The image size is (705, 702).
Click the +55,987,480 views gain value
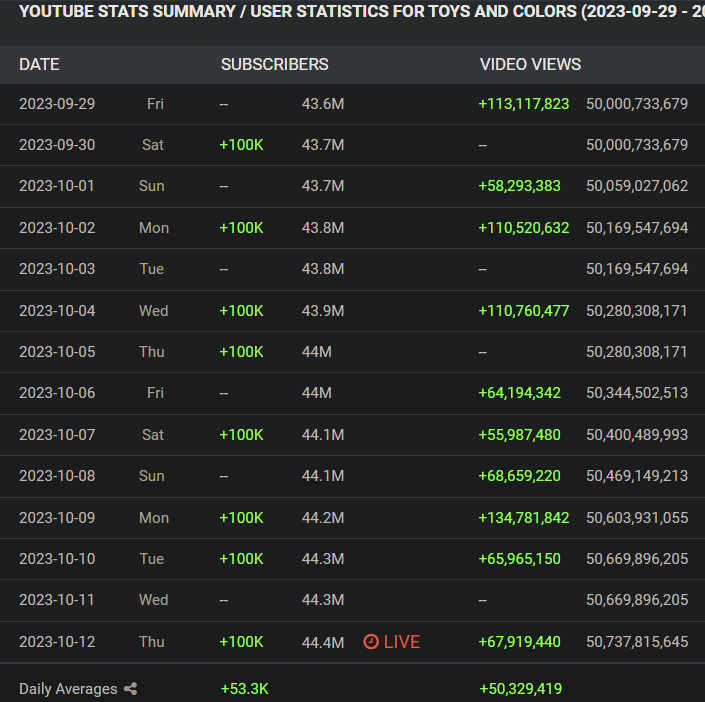point(519,435)
